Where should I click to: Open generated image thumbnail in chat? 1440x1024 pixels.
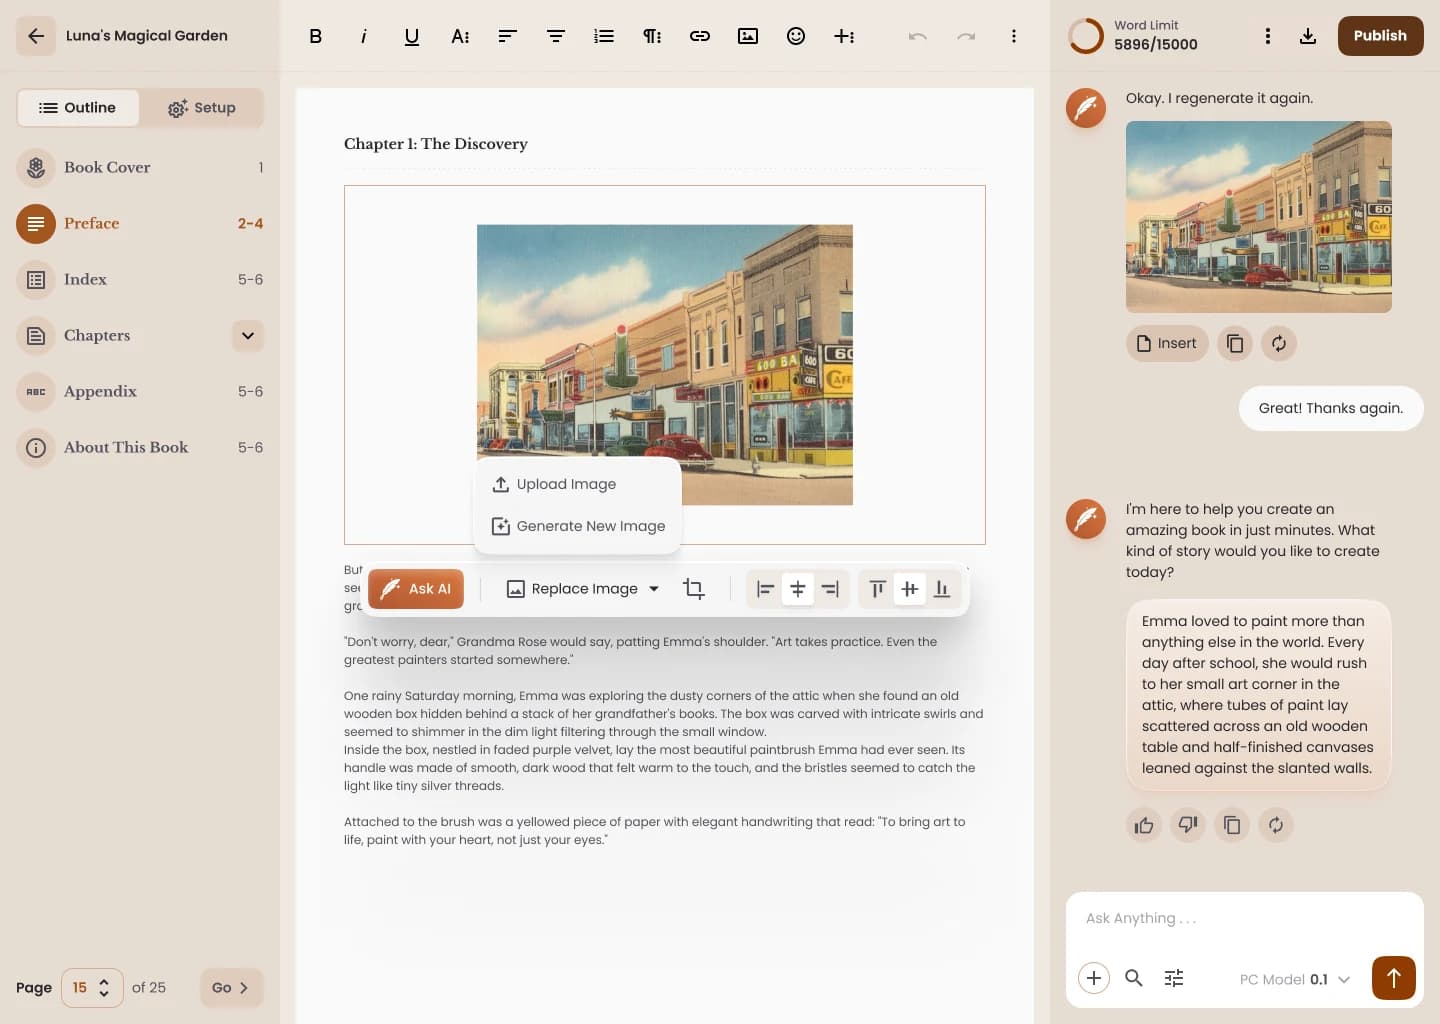click(x=1259, y=217)
